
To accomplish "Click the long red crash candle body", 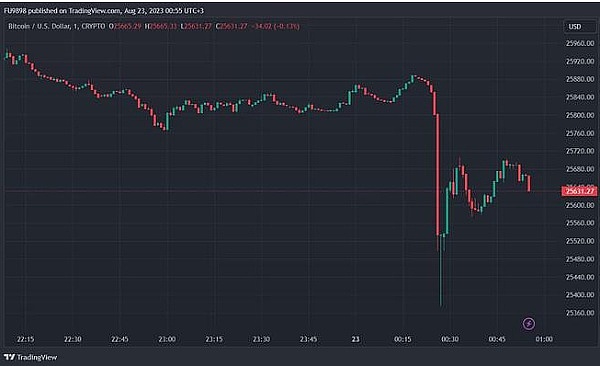I will (x=438, y=175).
